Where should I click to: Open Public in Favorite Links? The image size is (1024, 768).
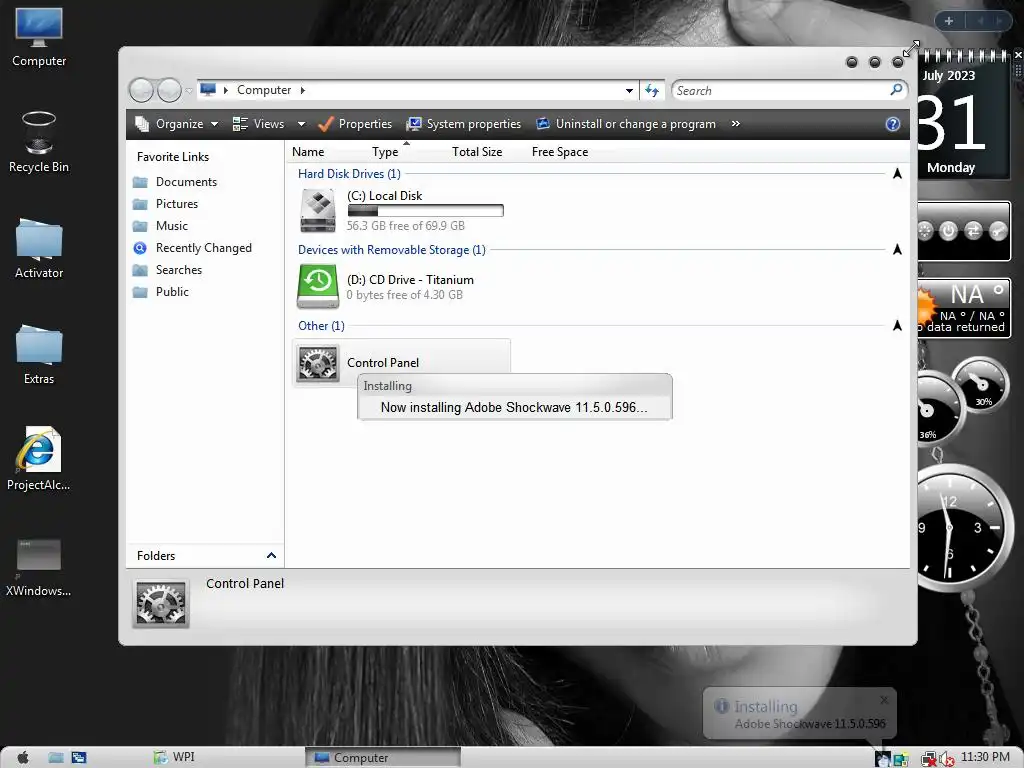[x=161, y=292]
